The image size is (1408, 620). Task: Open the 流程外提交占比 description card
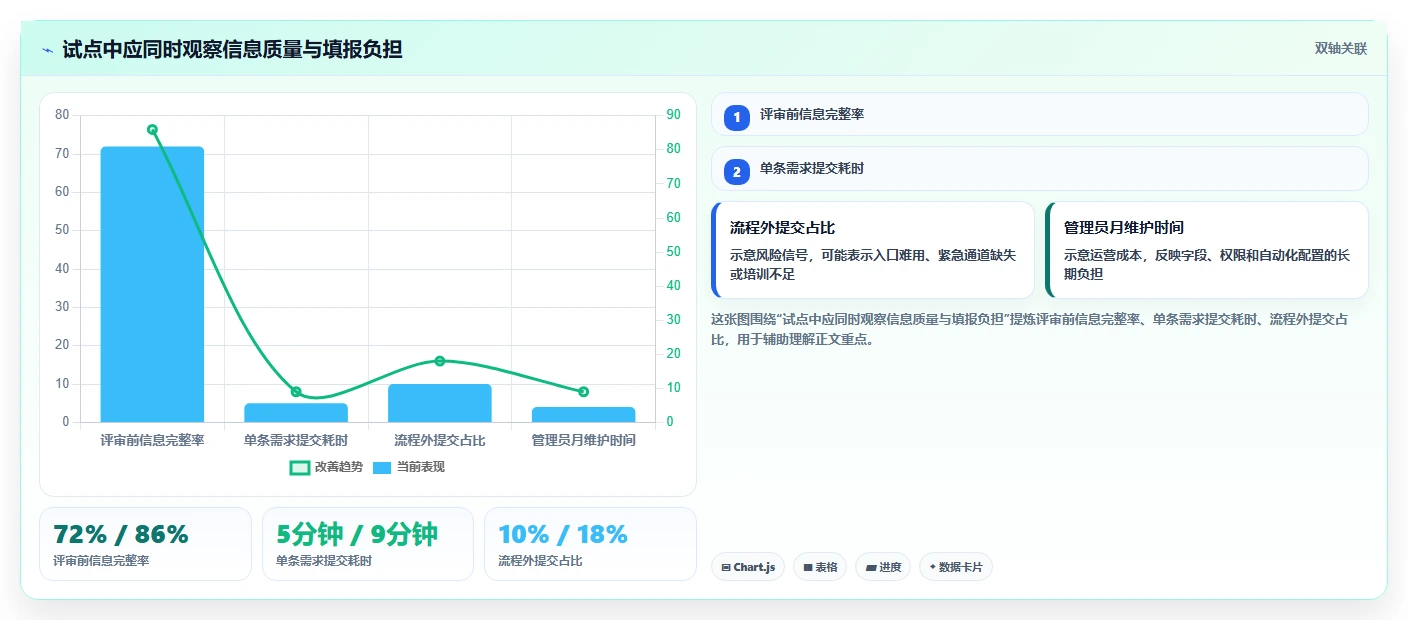[x=872, y=250]
